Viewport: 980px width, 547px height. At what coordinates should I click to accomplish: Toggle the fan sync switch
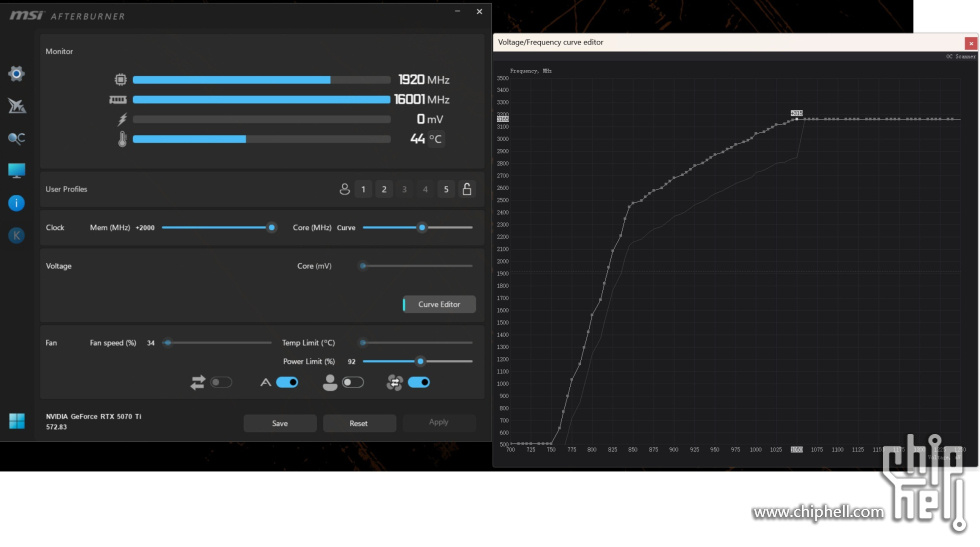pyautogui.click(x=419, y=382)
